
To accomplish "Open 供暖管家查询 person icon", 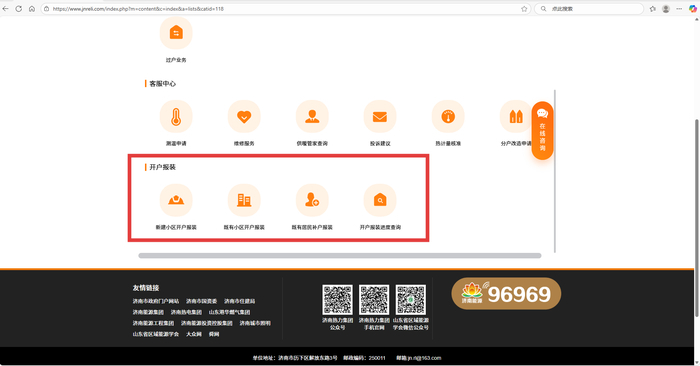I will (x=312, y=116).
